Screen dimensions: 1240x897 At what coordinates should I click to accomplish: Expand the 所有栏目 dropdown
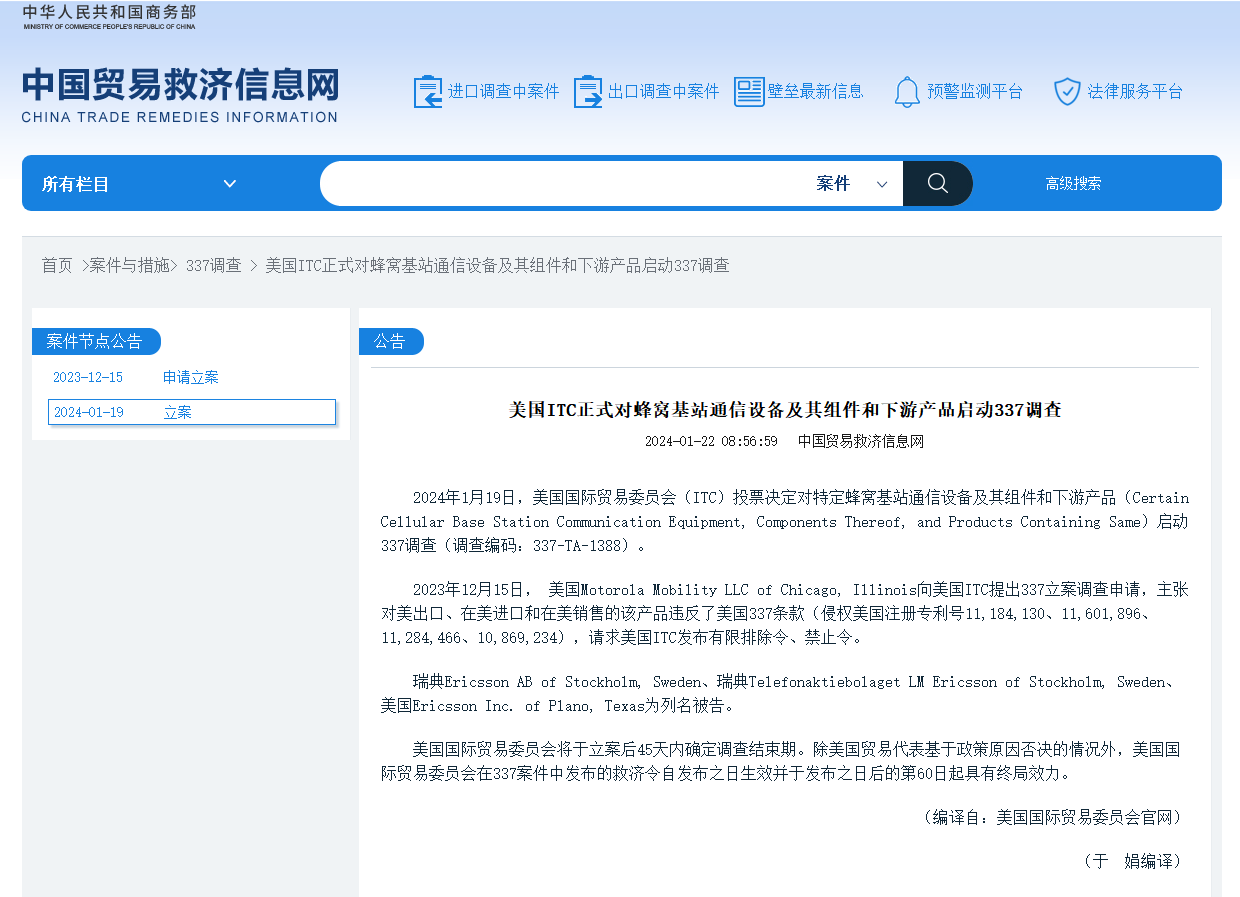[x=140, y=184]
